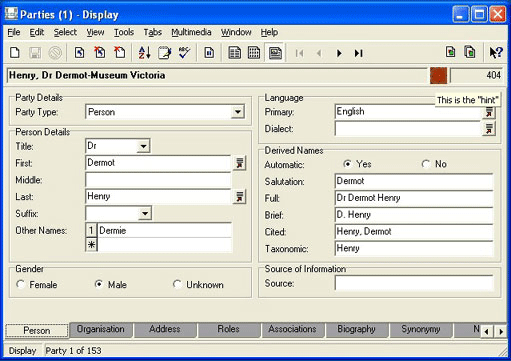
Task: Click the greyed-out Cancel circle icon
Action: (55, 53)
